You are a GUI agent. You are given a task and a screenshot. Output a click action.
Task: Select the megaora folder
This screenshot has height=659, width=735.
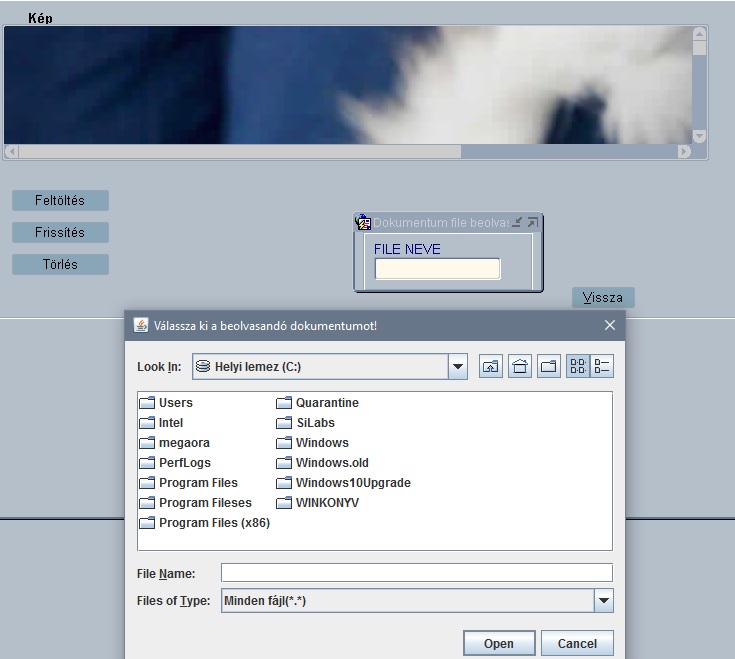(174, 443)
